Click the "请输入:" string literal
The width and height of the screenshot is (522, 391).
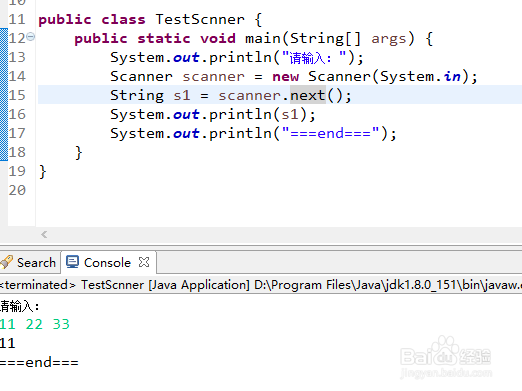314,58
